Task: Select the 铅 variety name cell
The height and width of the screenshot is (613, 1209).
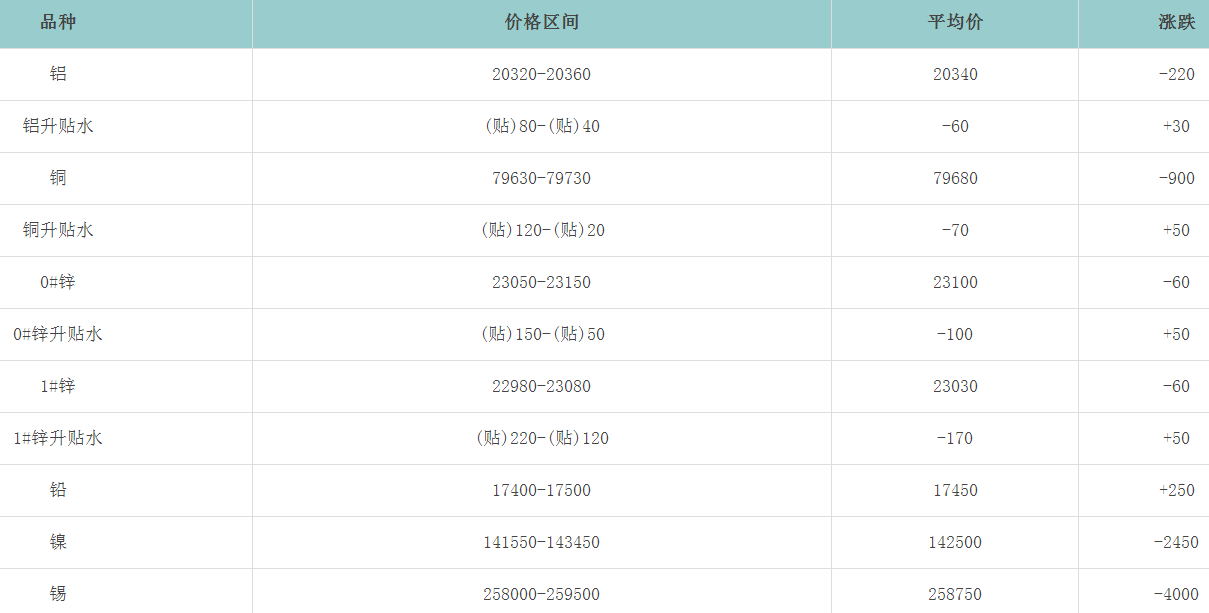Action: click(58, 490)
